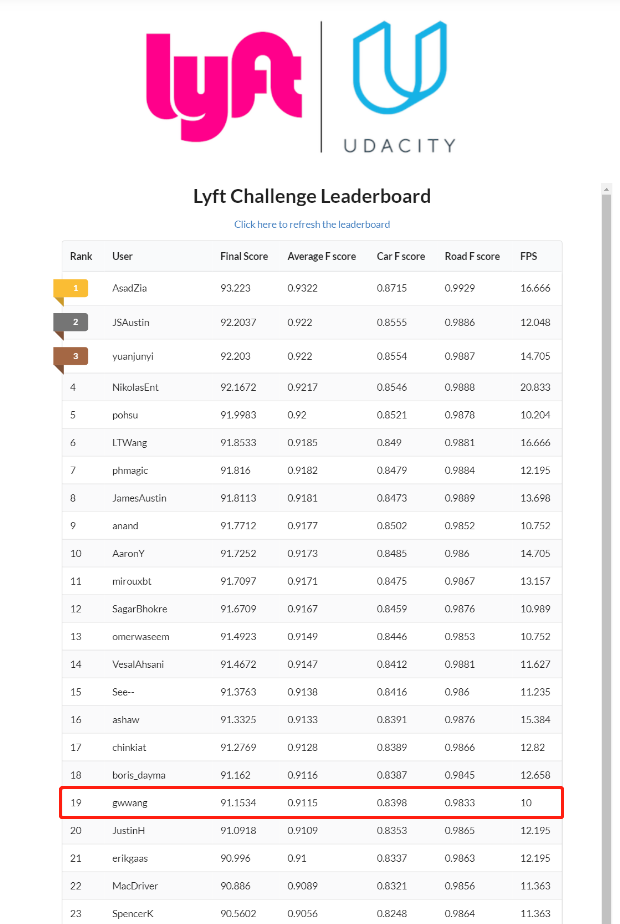Click the User column header
The width and height of the screenshot is (620, 924).
[122, 256]
